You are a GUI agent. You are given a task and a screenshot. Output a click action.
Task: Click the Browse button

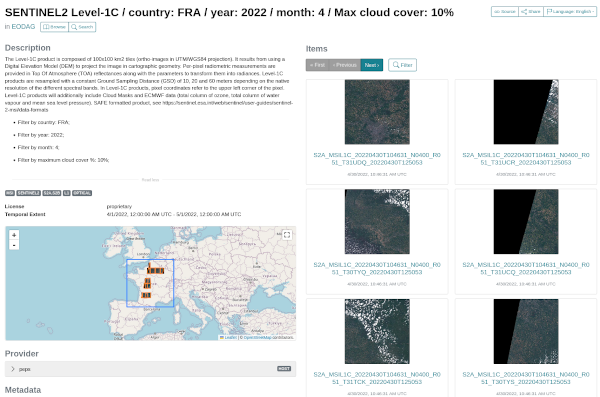pos(54,27)
